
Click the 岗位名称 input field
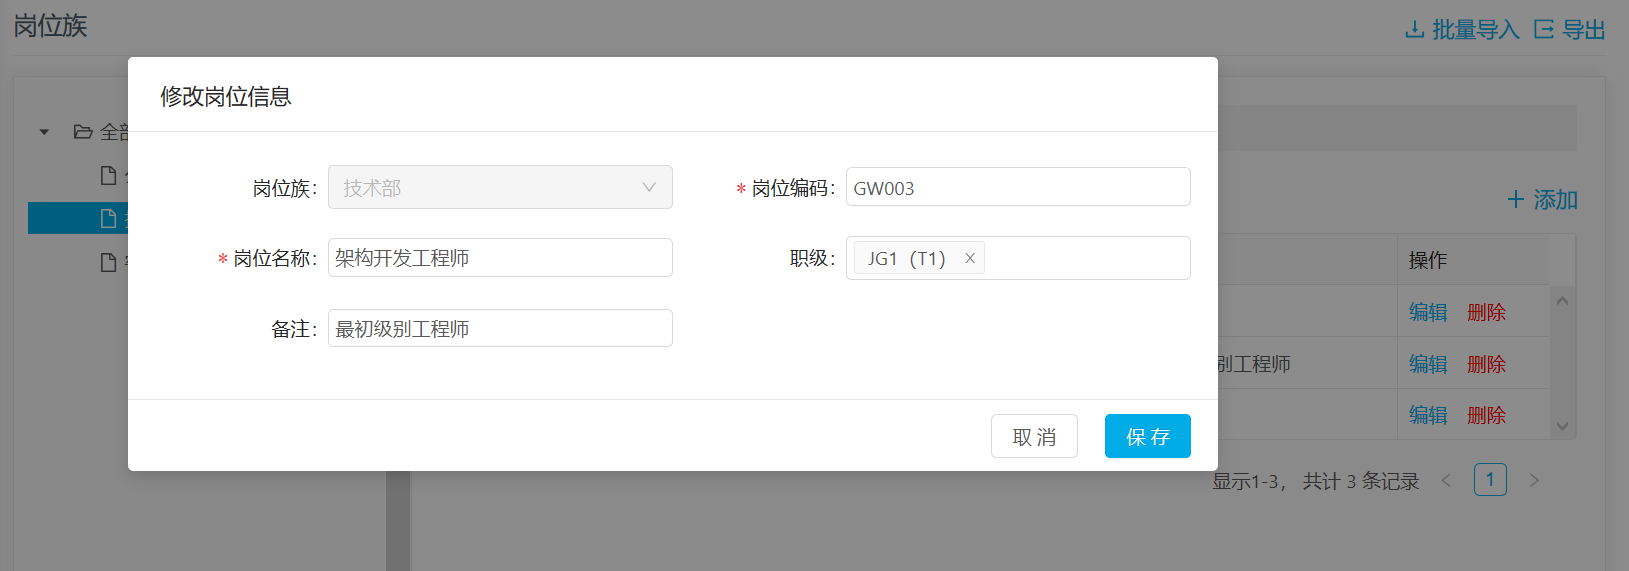500,258
